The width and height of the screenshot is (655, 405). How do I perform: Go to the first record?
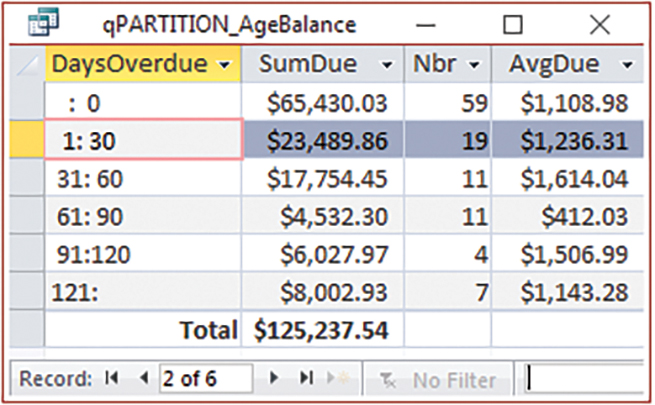[112, 380]
